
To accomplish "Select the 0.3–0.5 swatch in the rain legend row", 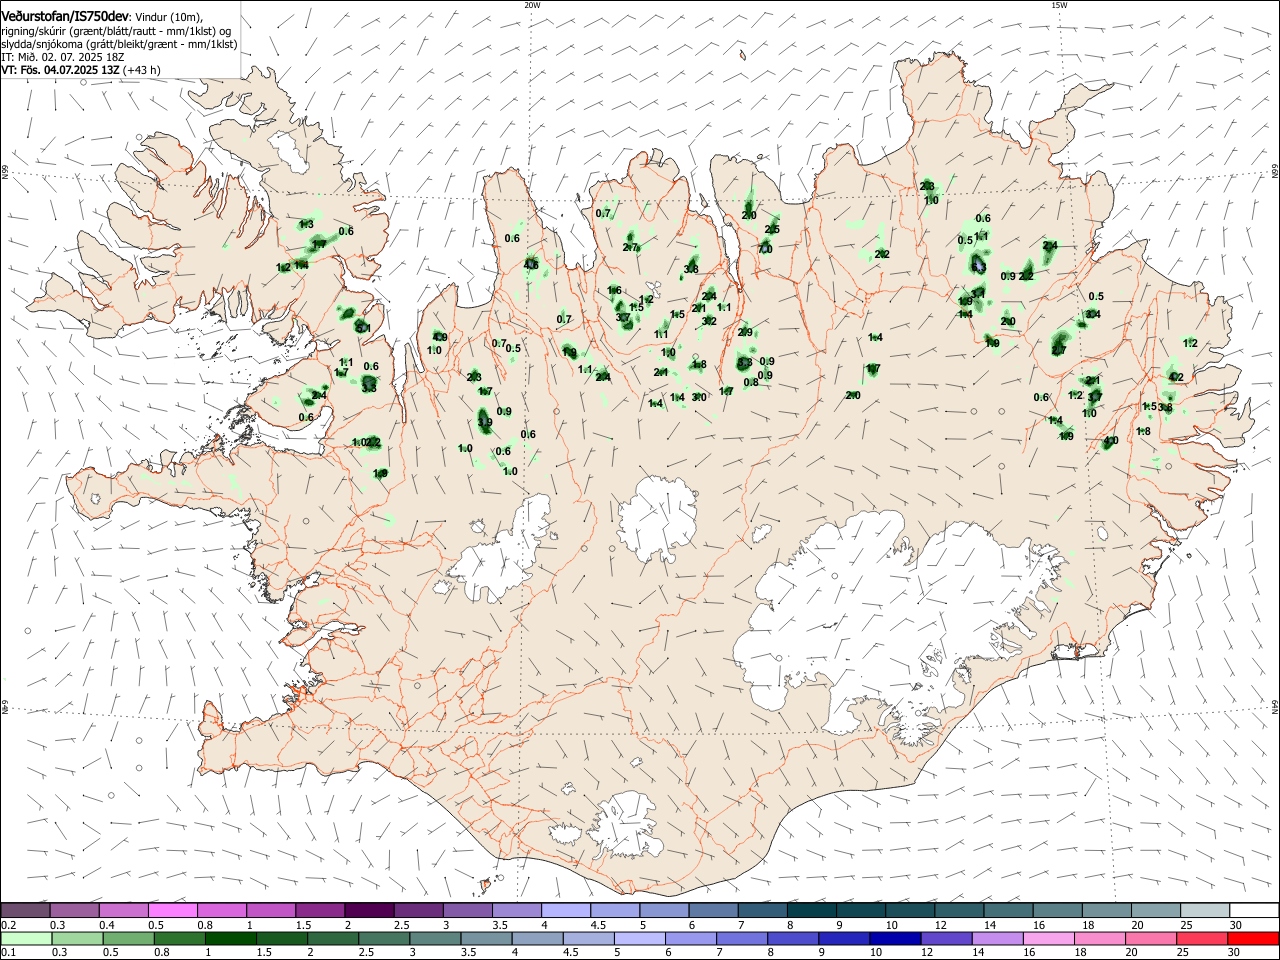I will (78, 939).
